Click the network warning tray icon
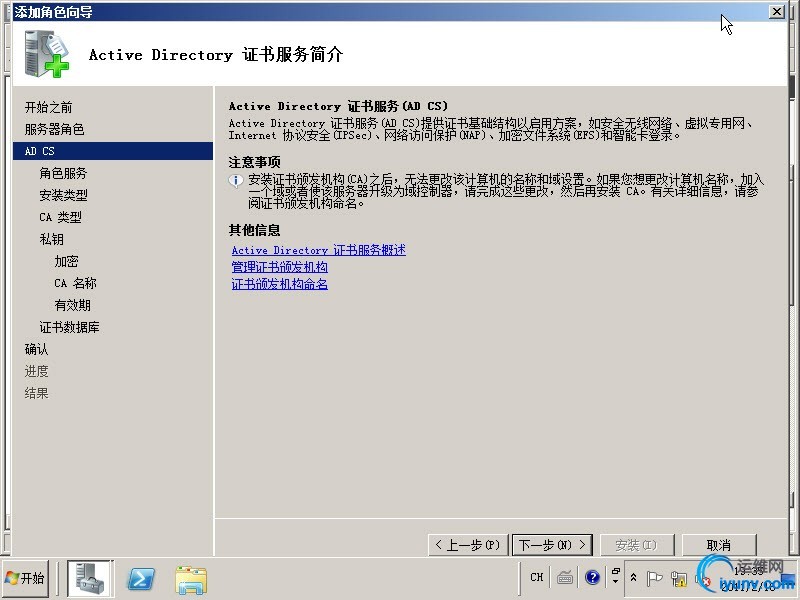The height and width of the screenshot is (600, 800). click(x=679, y=579)
